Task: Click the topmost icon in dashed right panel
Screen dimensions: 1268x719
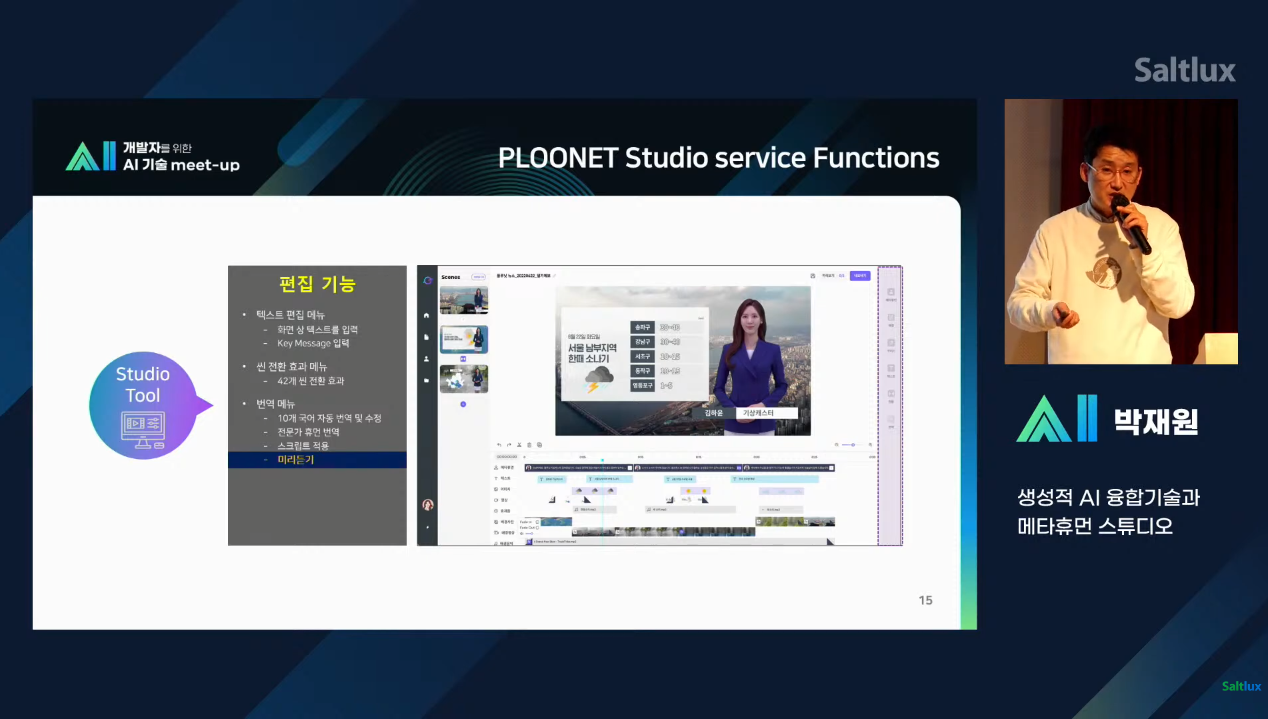Action: coord(891,292)
